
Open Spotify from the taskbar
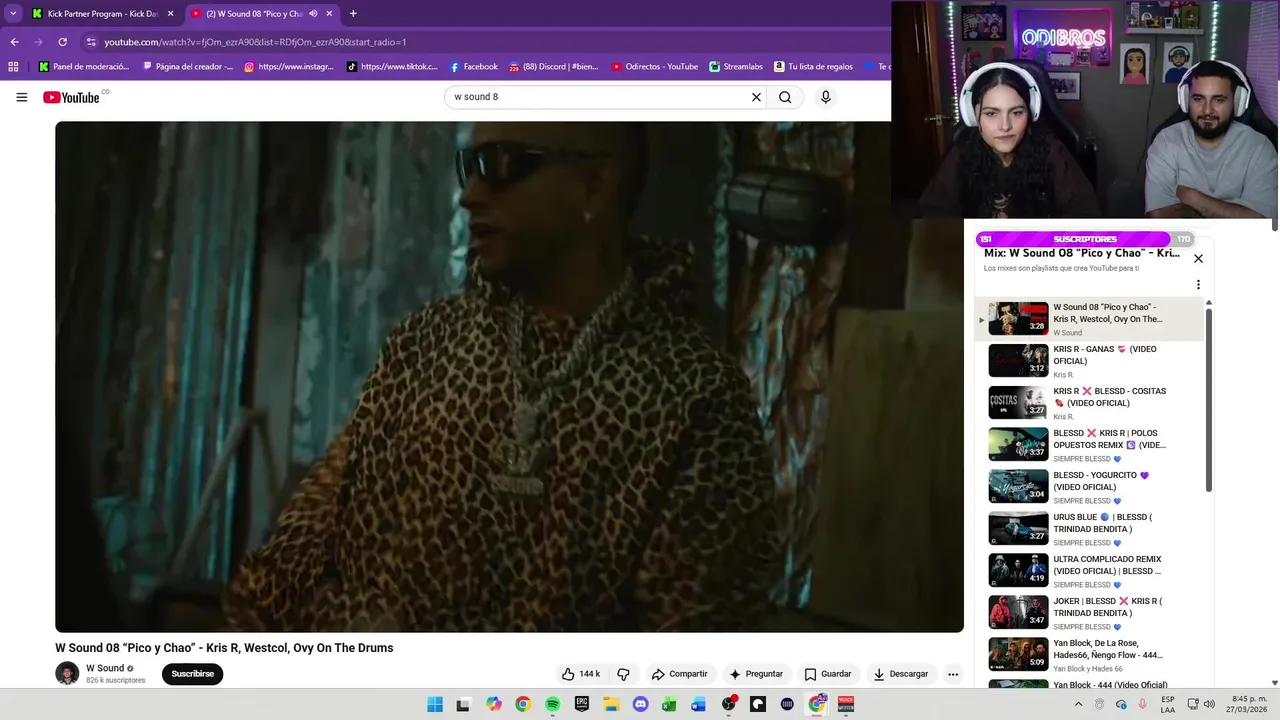tap(552, 704)
